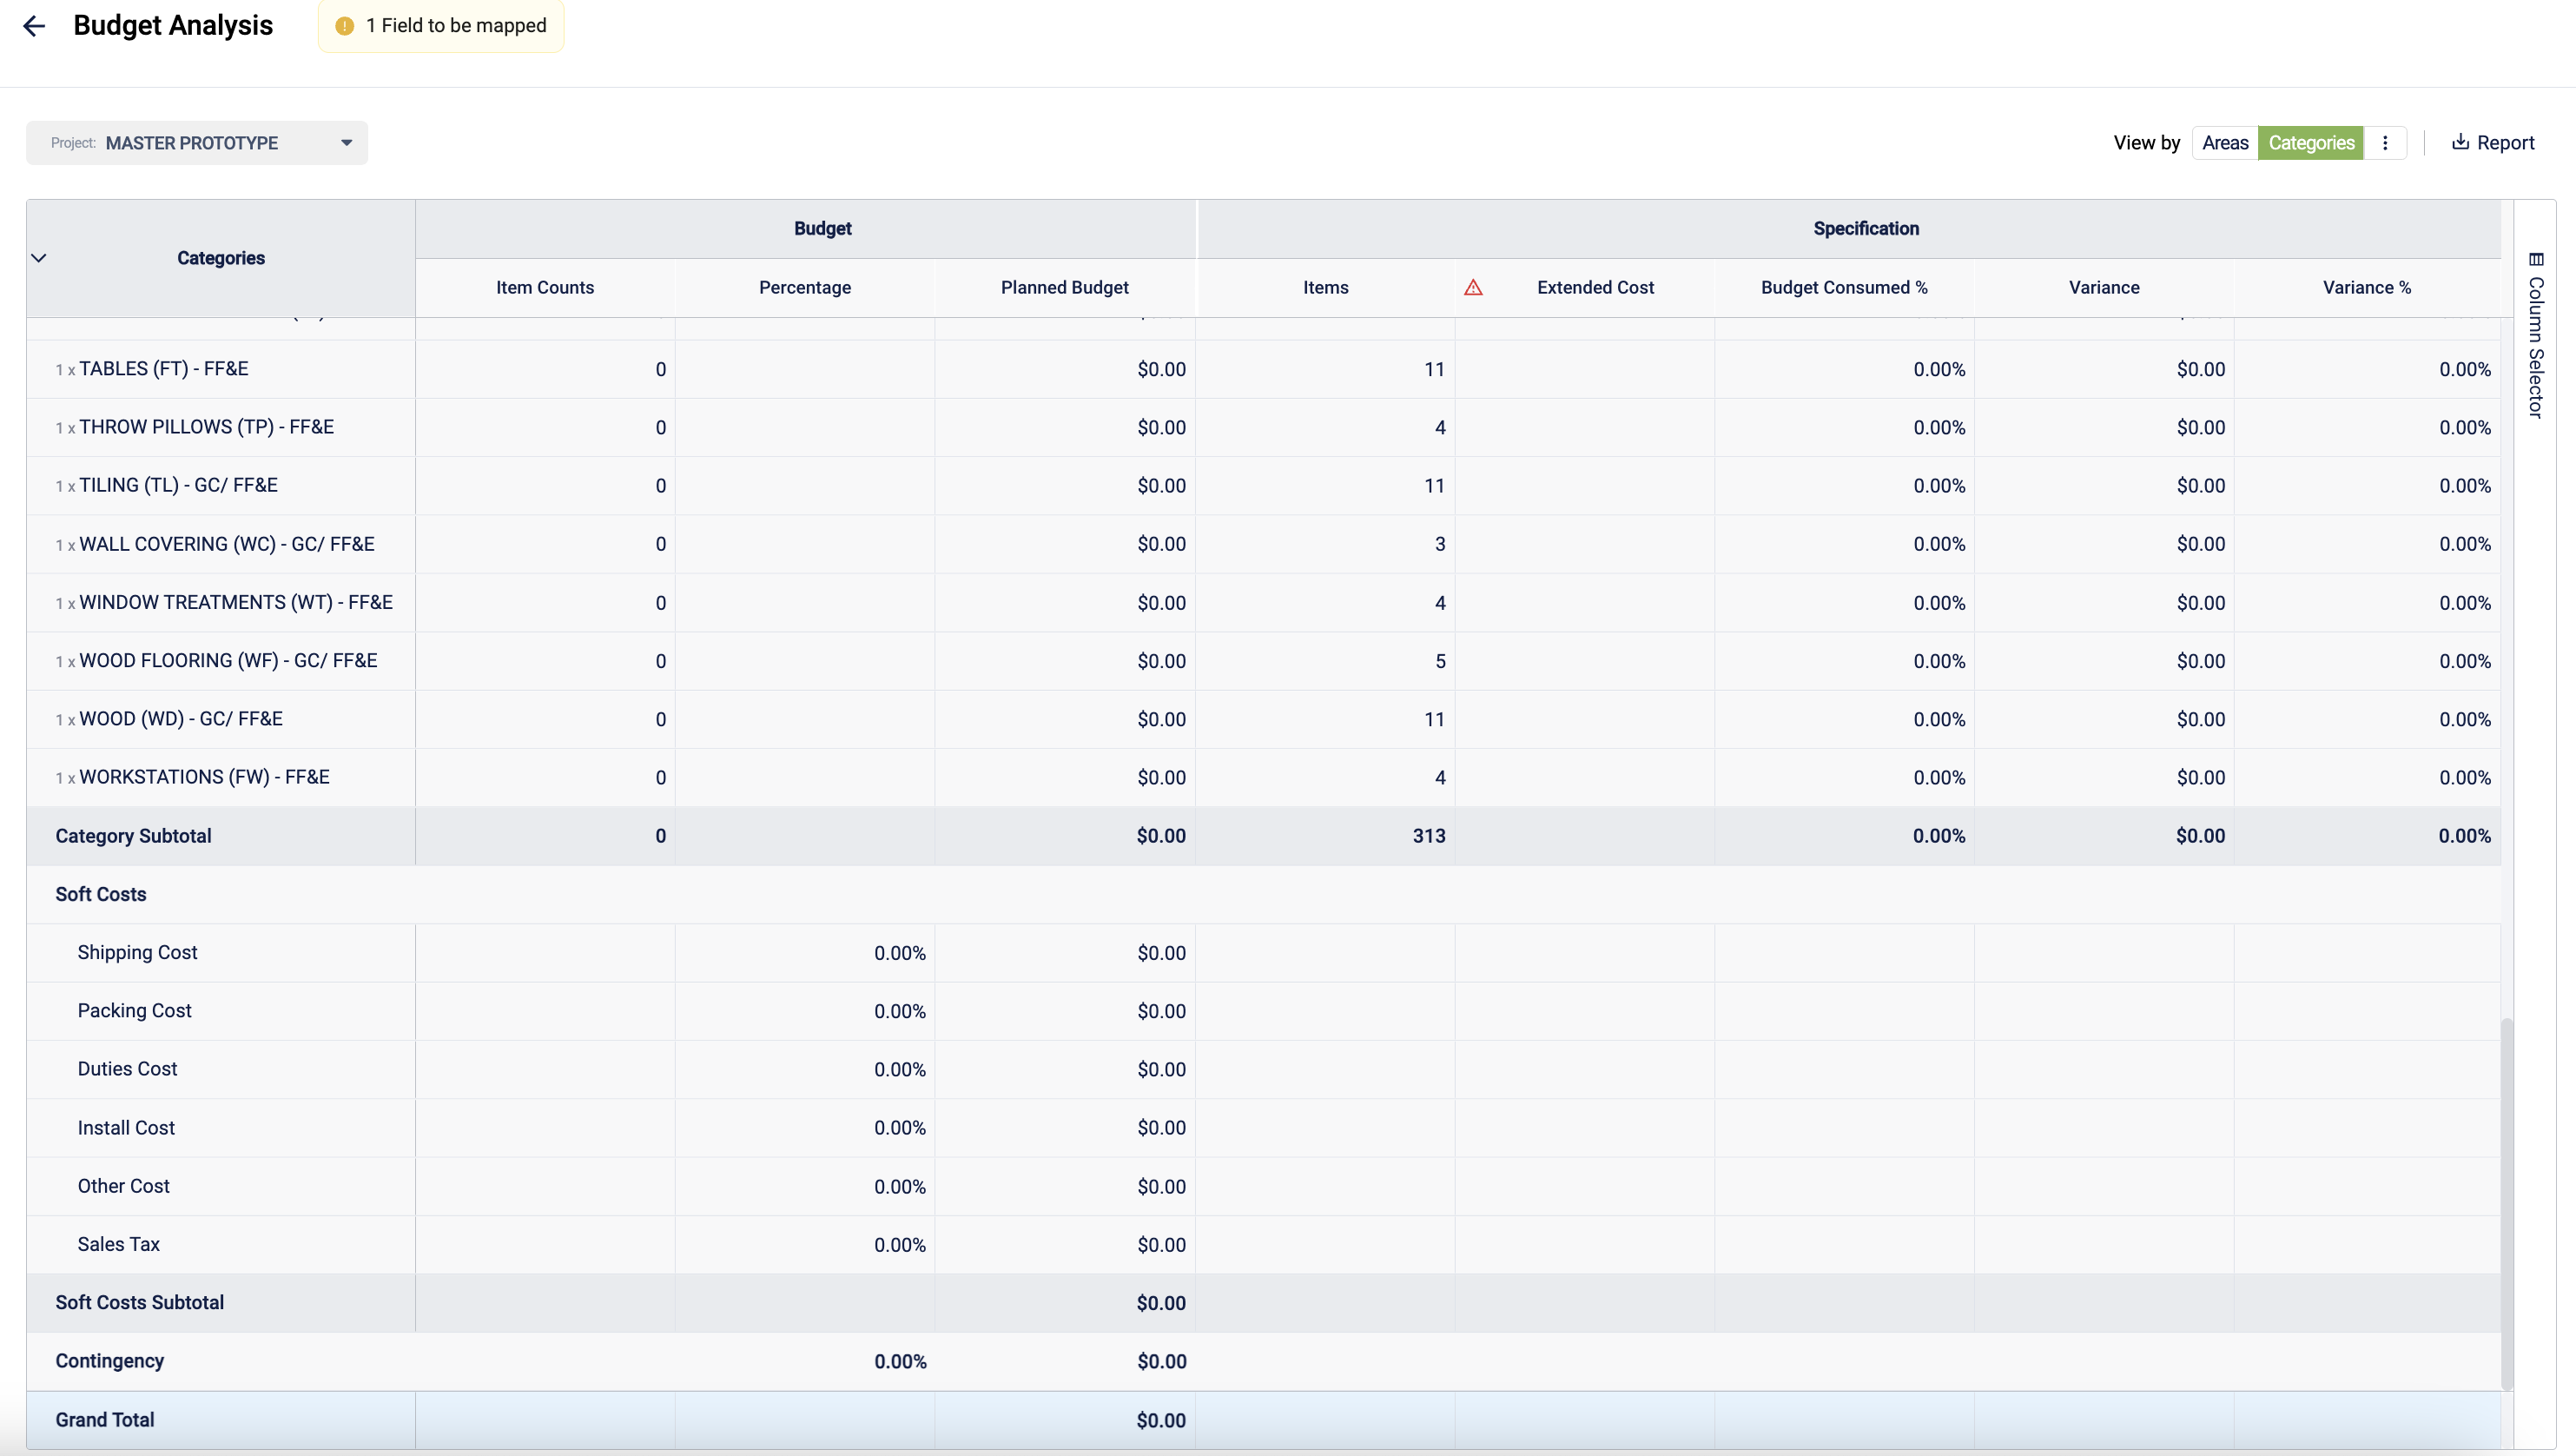Click the WOOD FLOORING (WF) items count 5
This screenshot has width=2576, height=1456.
(x=1440, y=661)
